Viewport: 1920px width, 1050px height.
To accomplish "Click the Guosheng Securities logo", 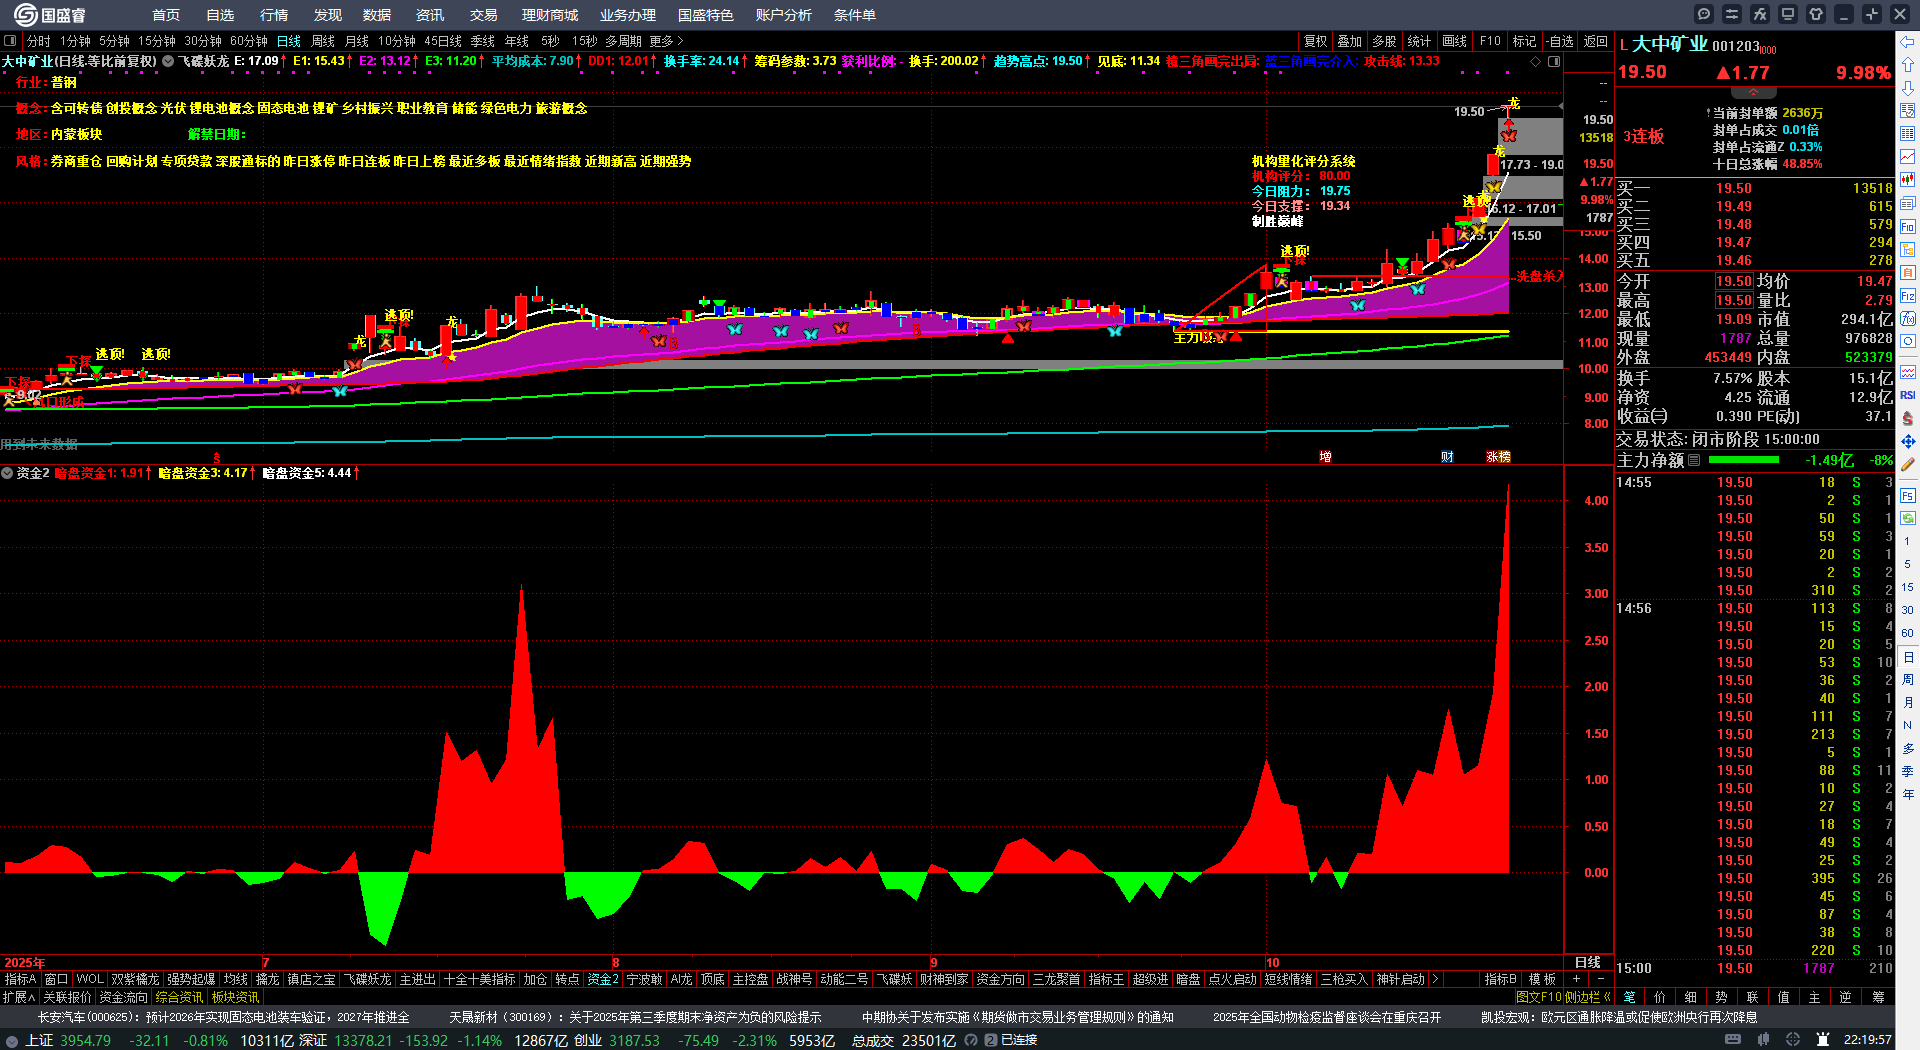I will (50, 15).
